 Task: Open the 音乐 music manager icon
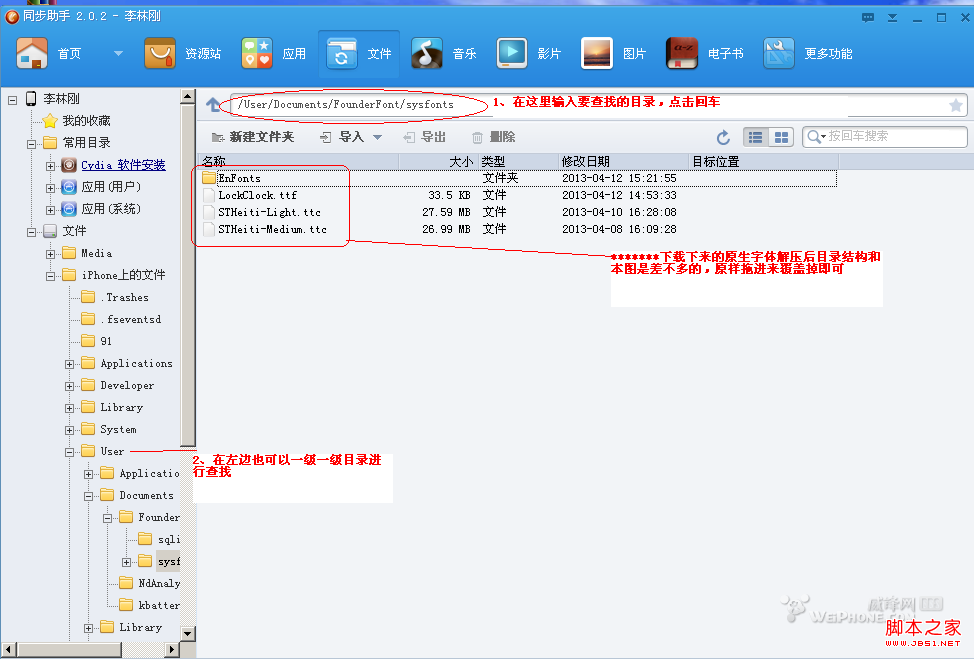pos(427,54)
